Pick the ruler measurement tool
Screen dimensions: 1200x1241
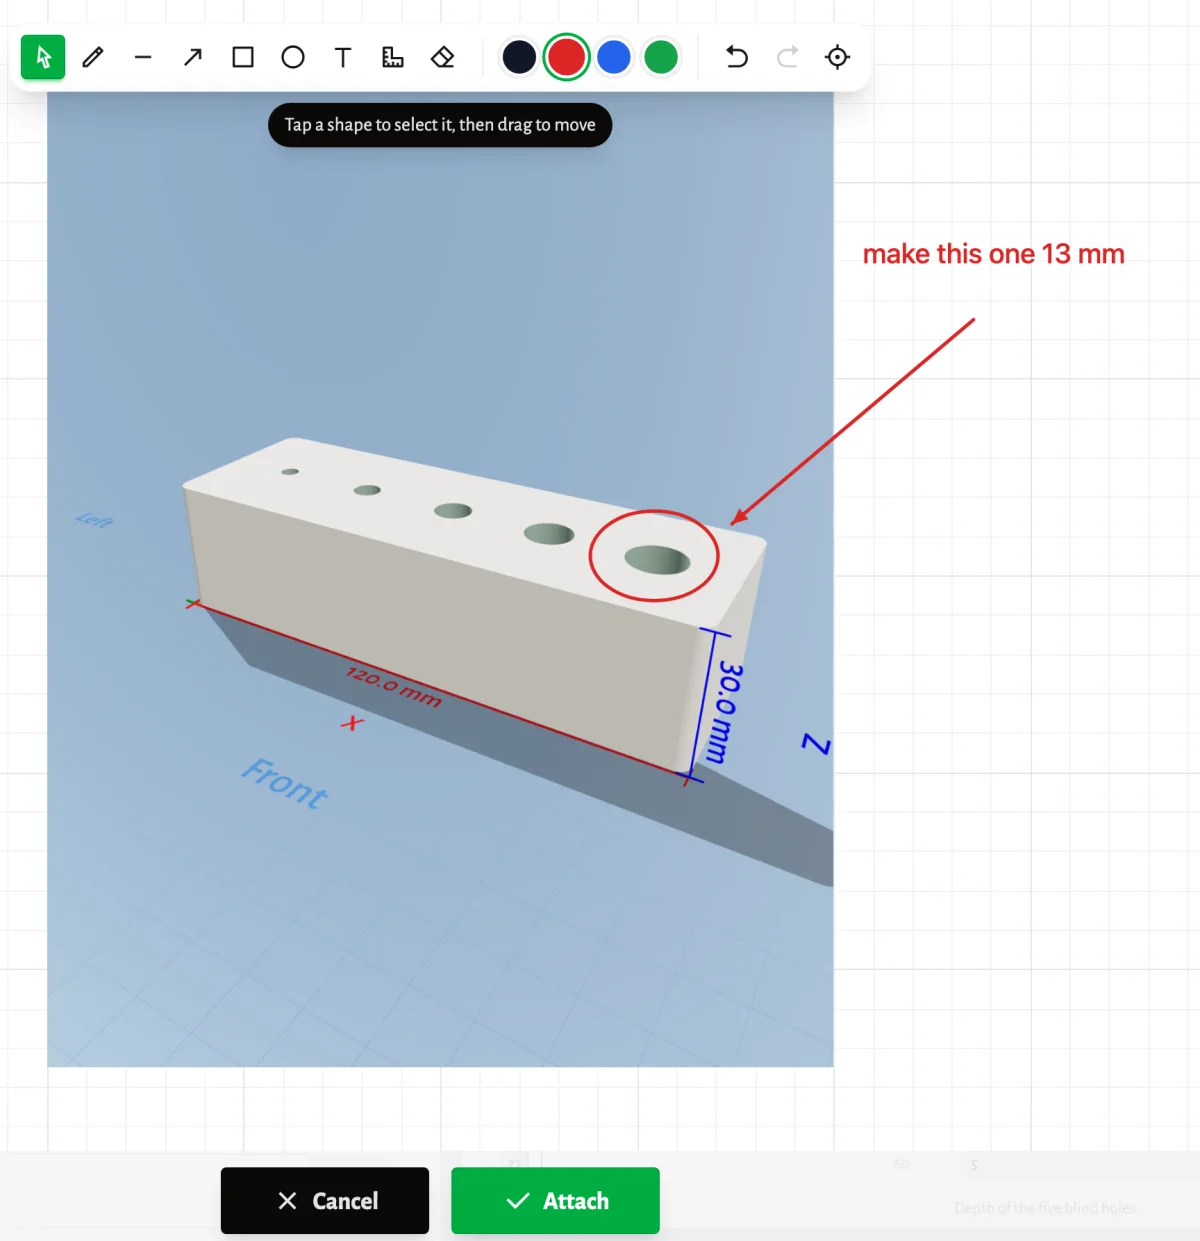click(393, 57)
